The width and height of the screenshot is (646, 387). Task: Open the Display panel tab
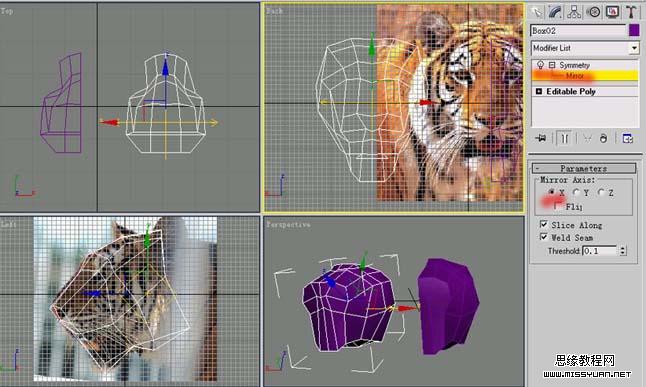[x=612, y=12]
